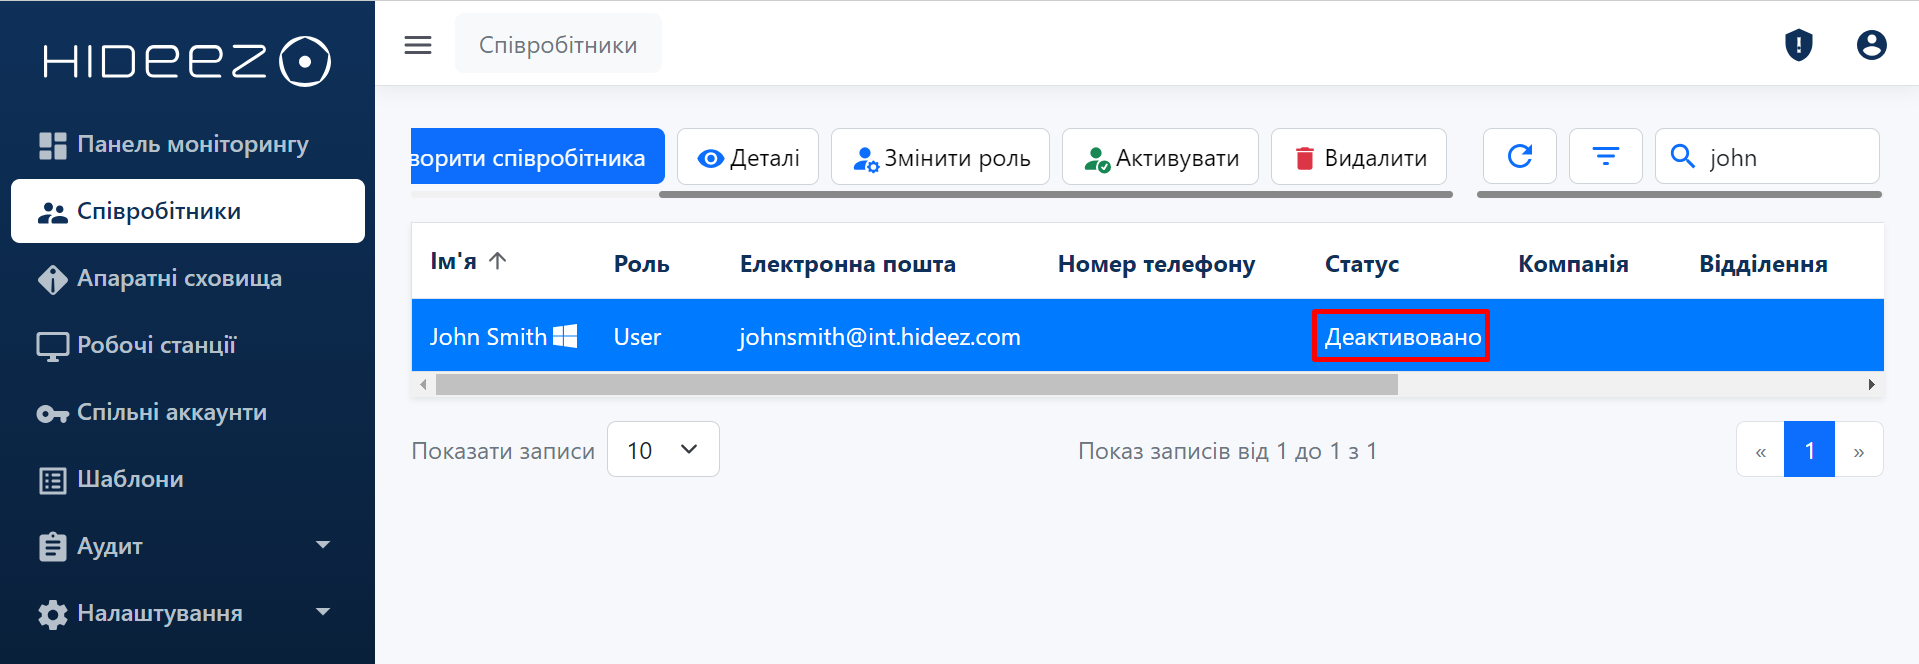Click the refresh table icon

1519,156
